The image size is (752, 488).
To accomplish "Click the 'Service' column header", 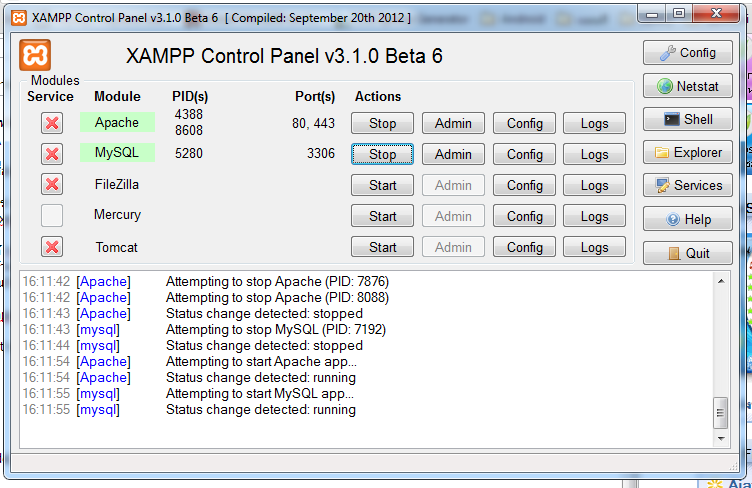I will pos(50,97).
